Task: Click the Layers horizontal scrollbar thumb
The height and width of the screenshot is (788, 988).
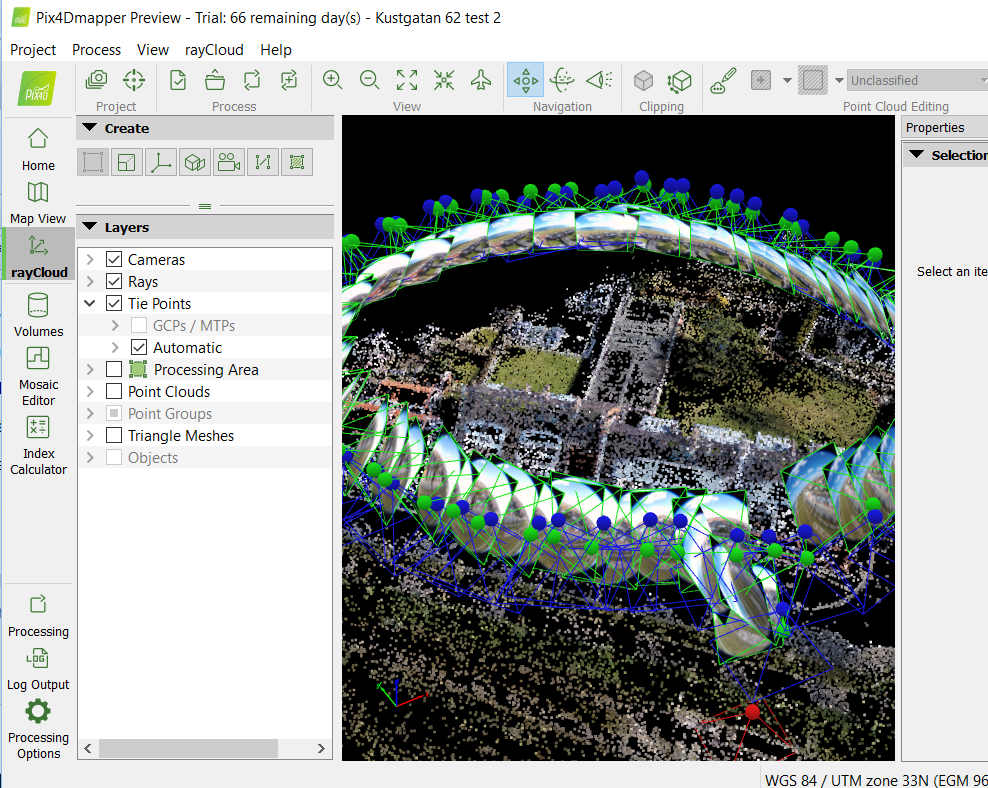Action: 188,748
